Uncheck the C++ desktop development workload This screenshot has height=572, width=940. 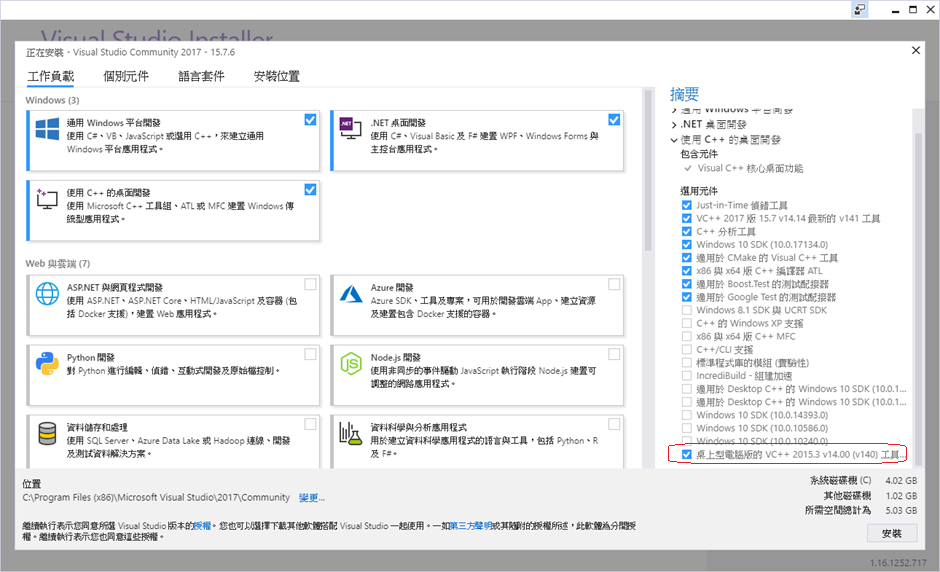click(x=310, y=189)
